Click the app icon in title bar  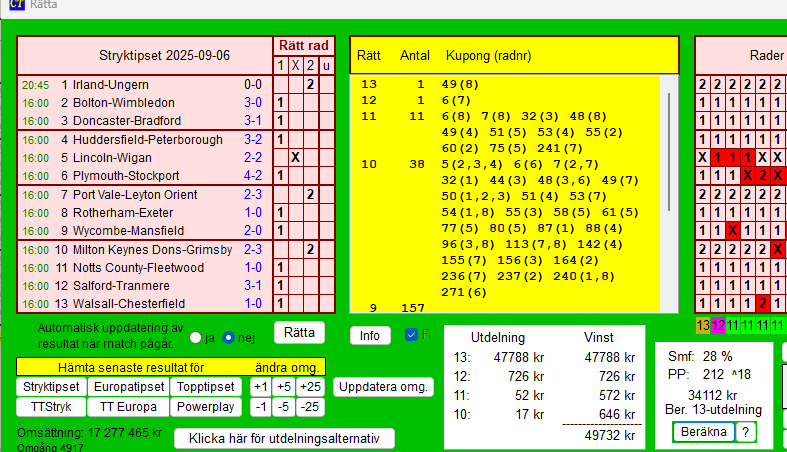coord(17,5)
